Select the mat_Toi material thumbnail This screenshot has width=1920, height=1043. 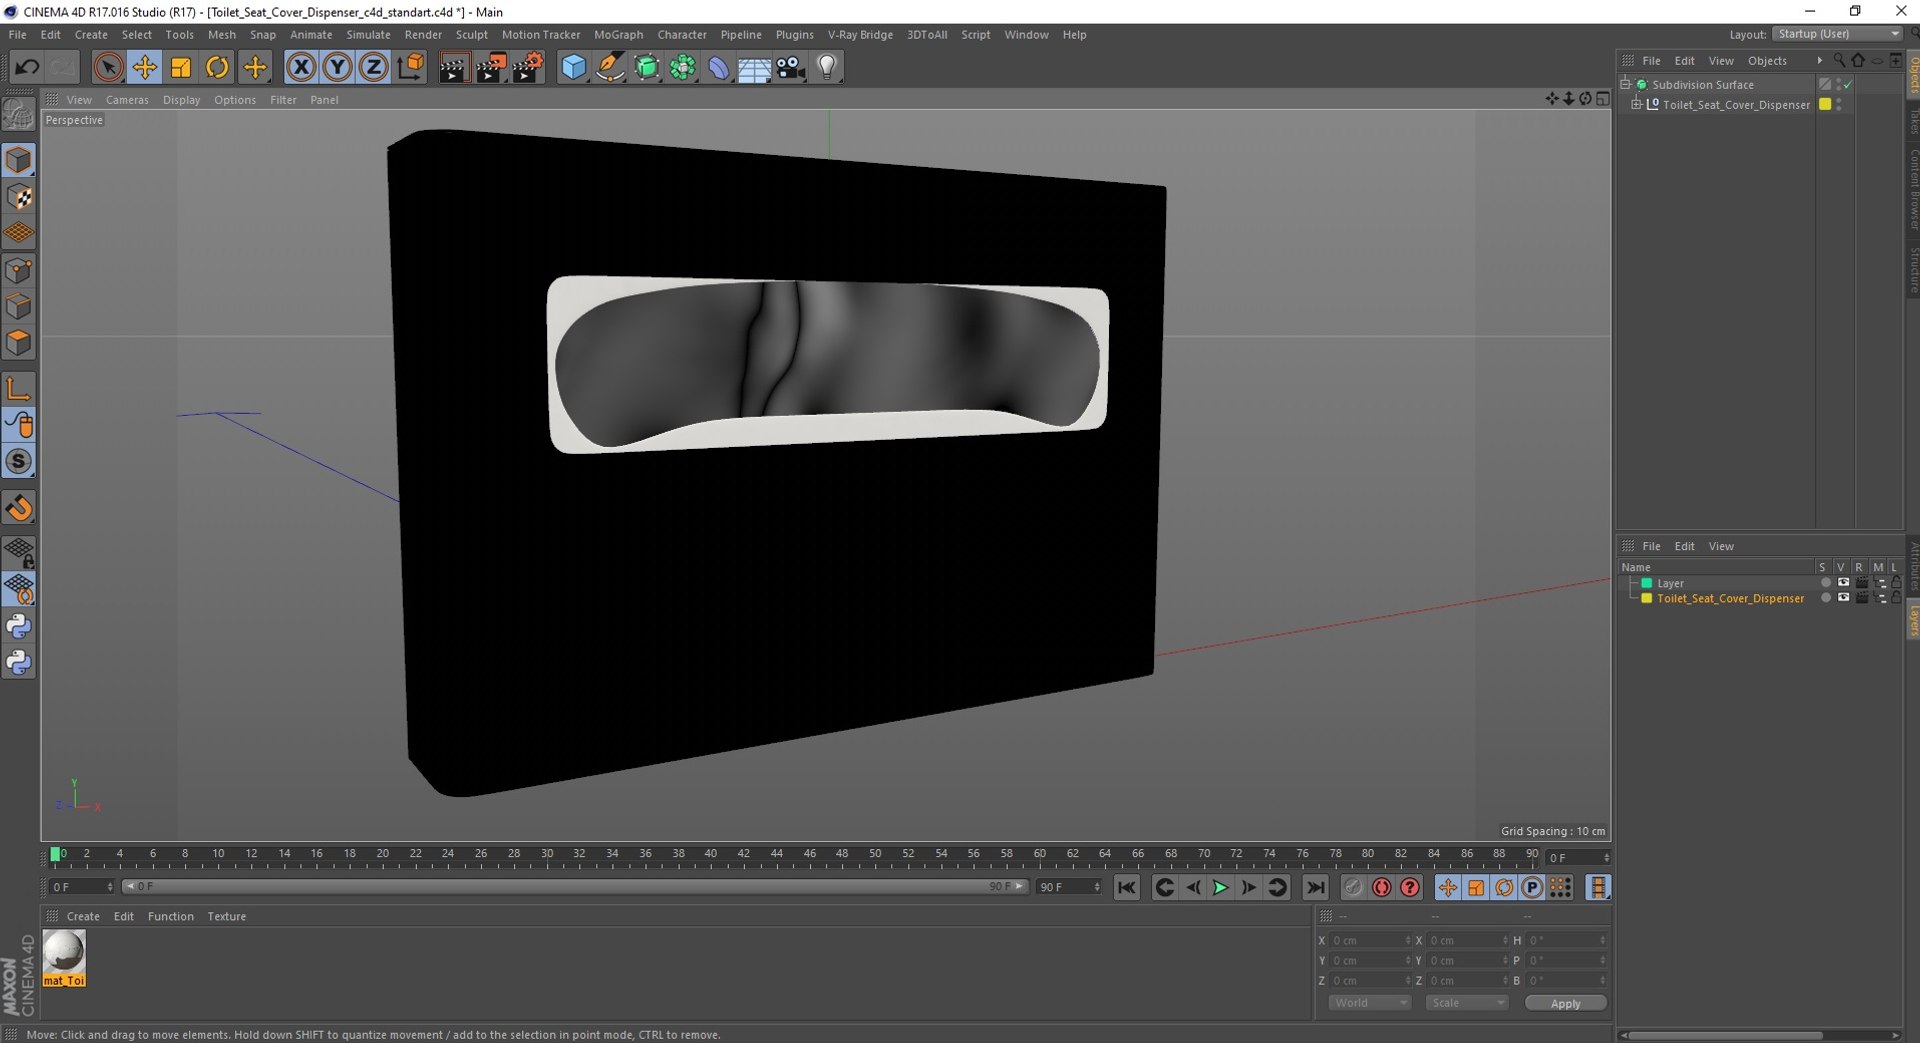point(64,958)
